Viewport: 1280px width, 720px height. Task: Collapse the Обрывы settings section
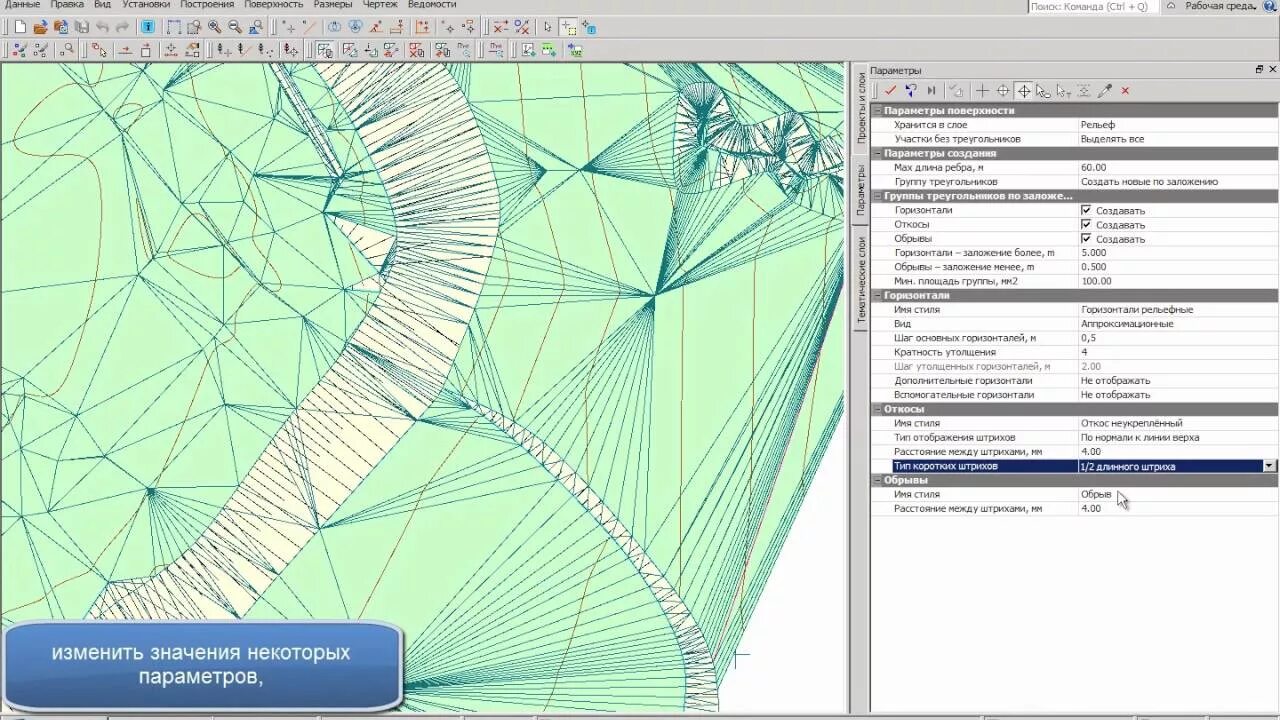877,480
